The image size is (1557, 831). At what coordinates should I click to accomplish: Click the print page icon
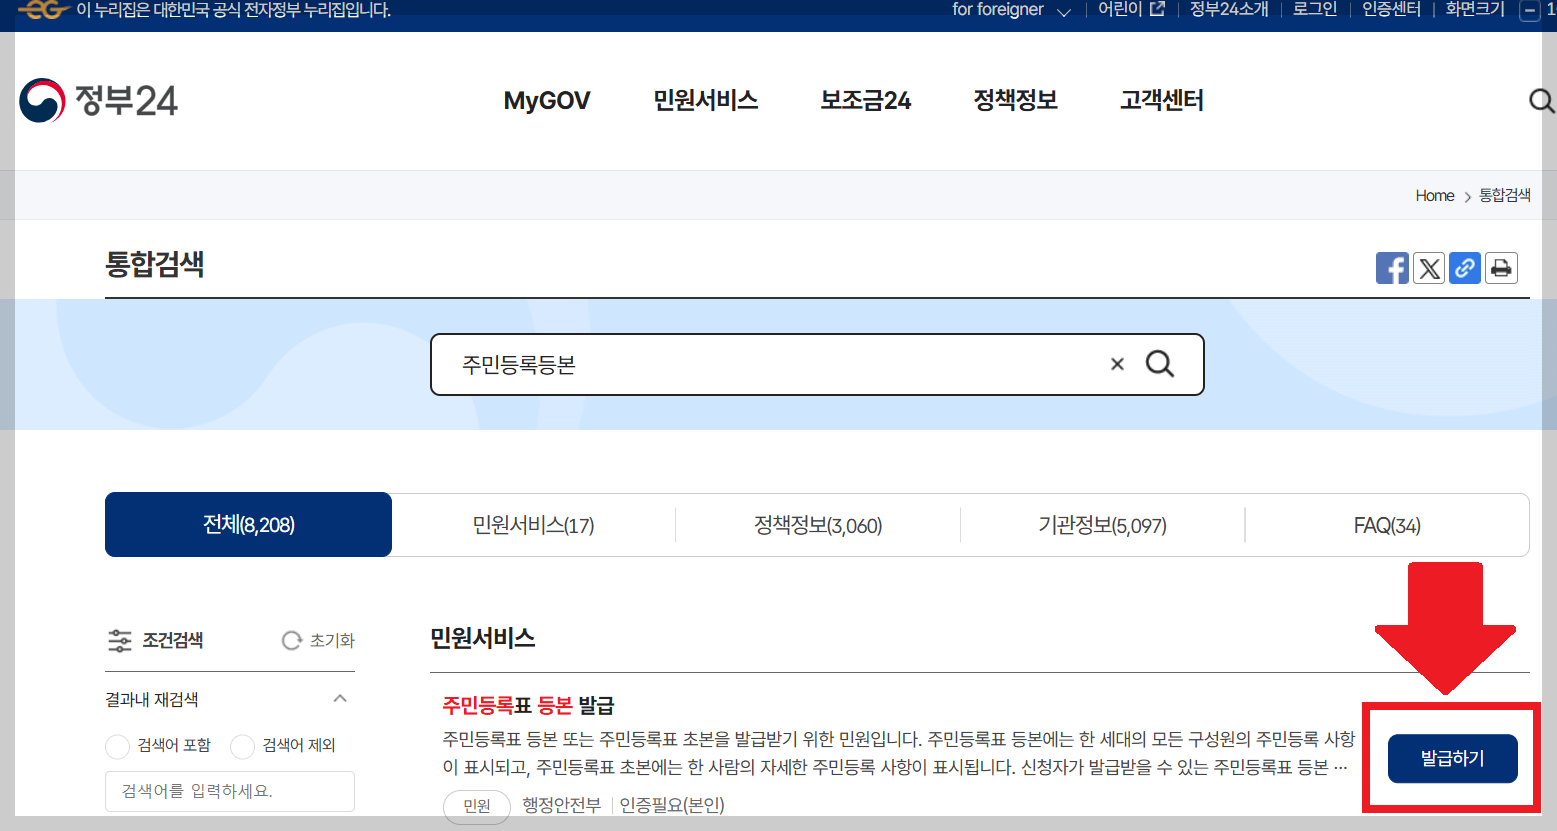1501,267
